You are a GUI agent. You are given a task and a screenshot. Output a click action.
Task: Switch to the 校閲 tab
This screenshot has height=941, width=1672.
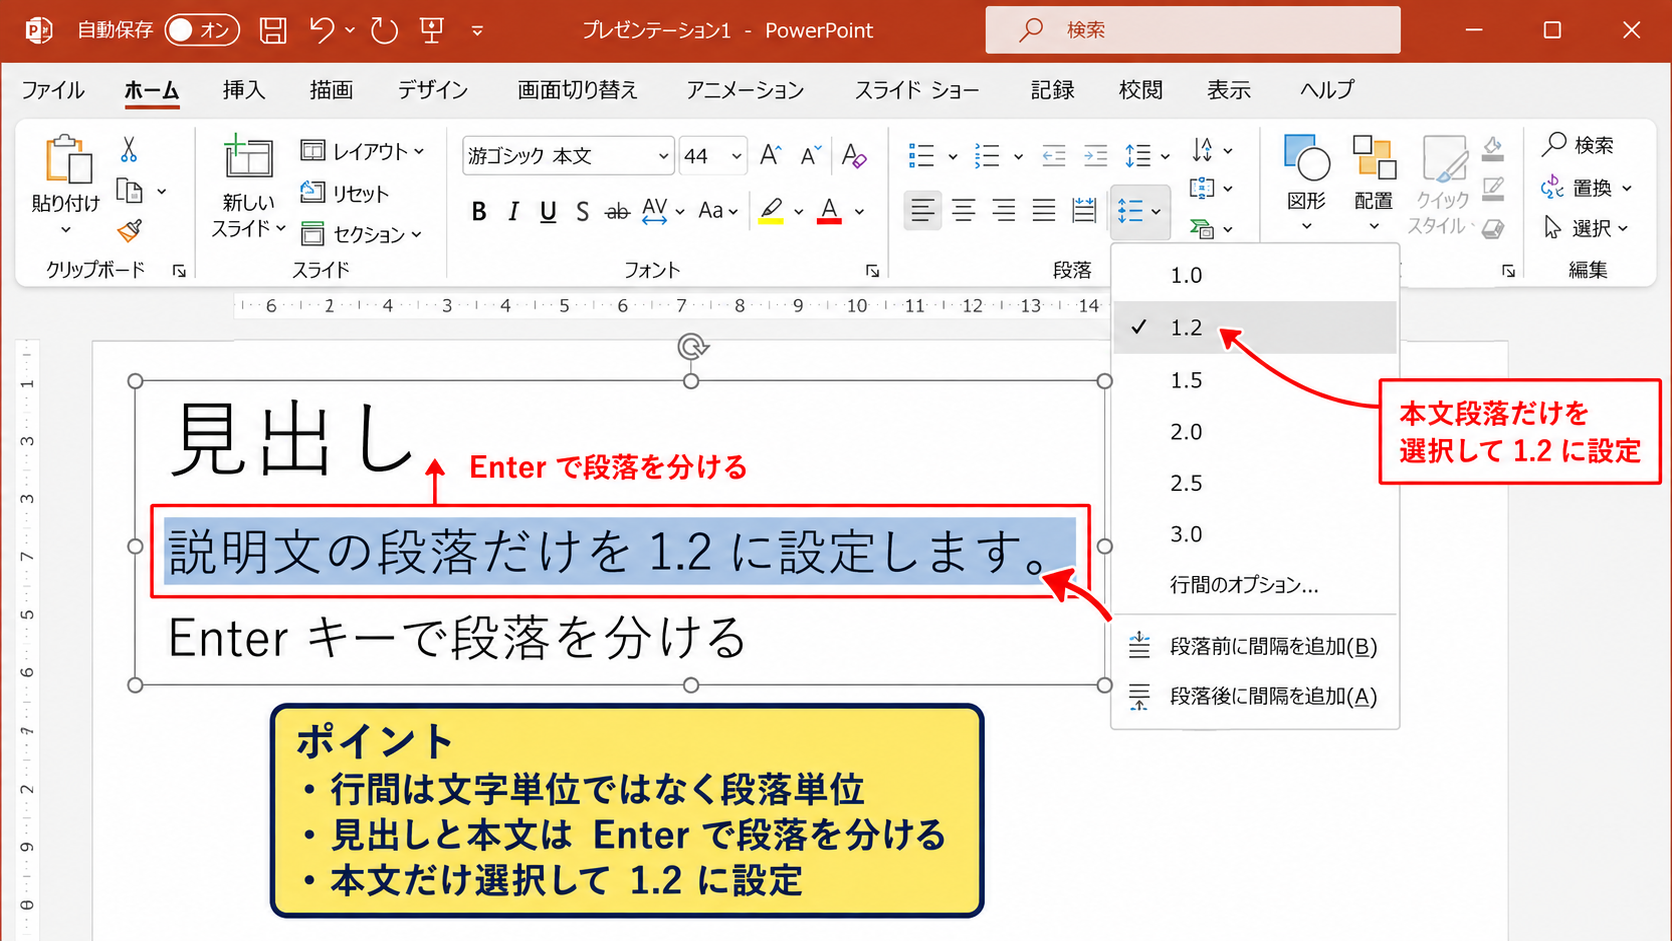point(1141,90)
